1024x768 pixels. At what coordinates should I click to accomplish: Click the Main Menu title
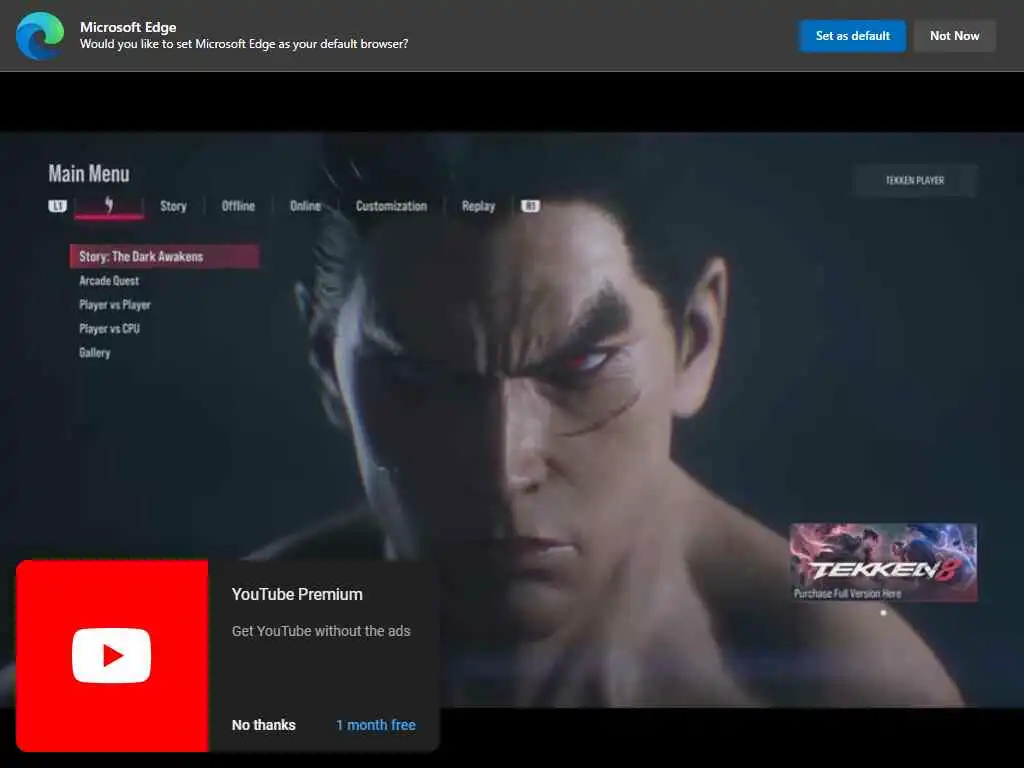tap(89, 174)
